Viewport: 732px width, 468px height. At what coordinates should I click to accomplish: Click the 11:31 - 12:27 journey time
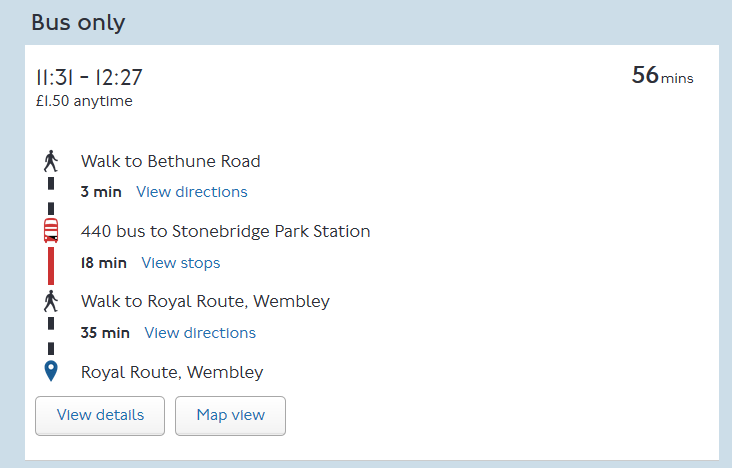tap(89, 78)
